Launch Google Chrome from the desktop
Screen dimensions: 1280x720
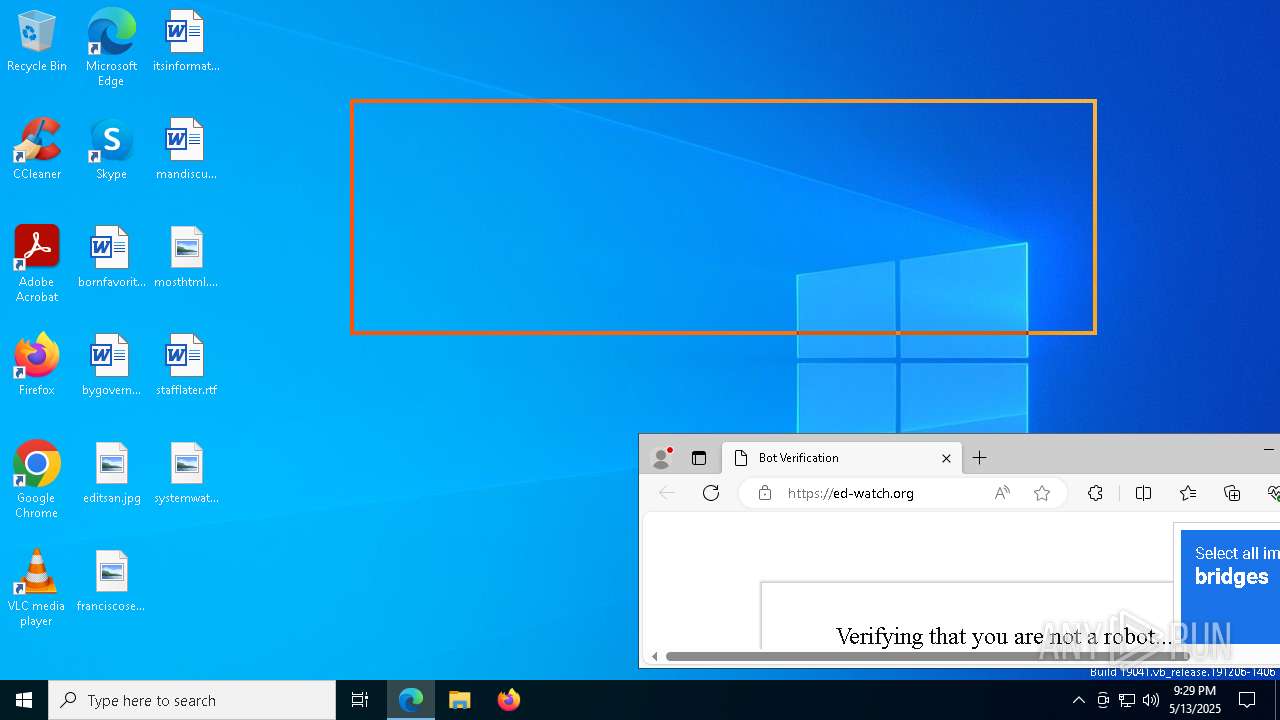pyautogui.click(x=37, y=480)
